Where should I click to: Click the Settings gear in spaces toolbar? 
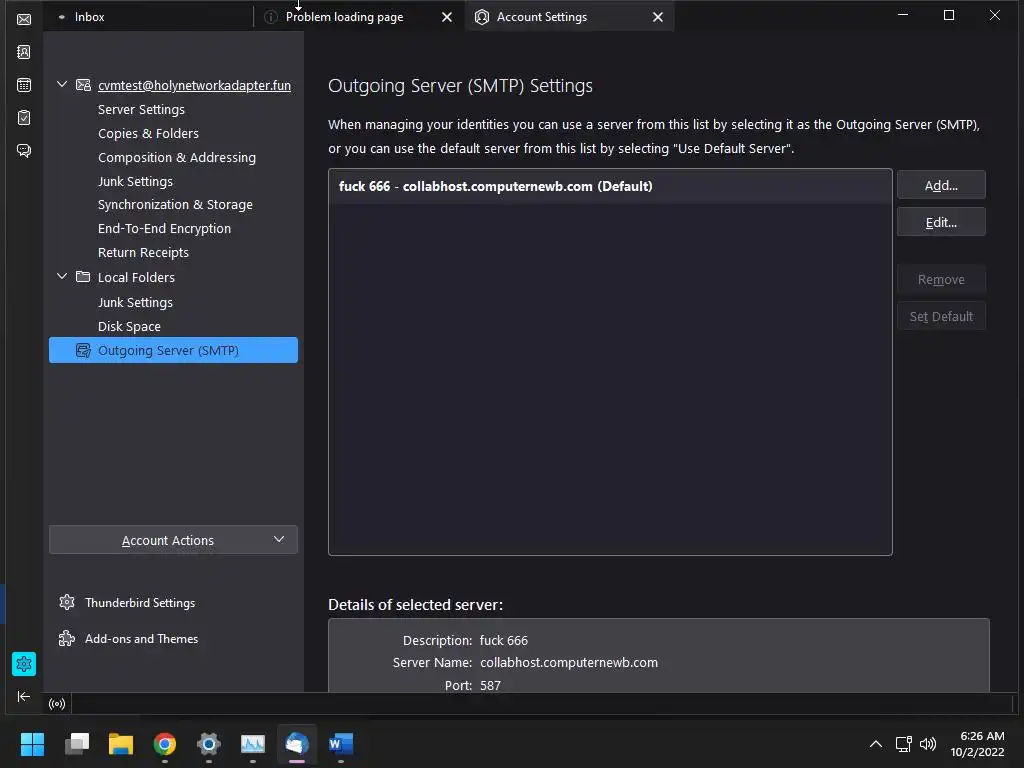coord(24,664)
